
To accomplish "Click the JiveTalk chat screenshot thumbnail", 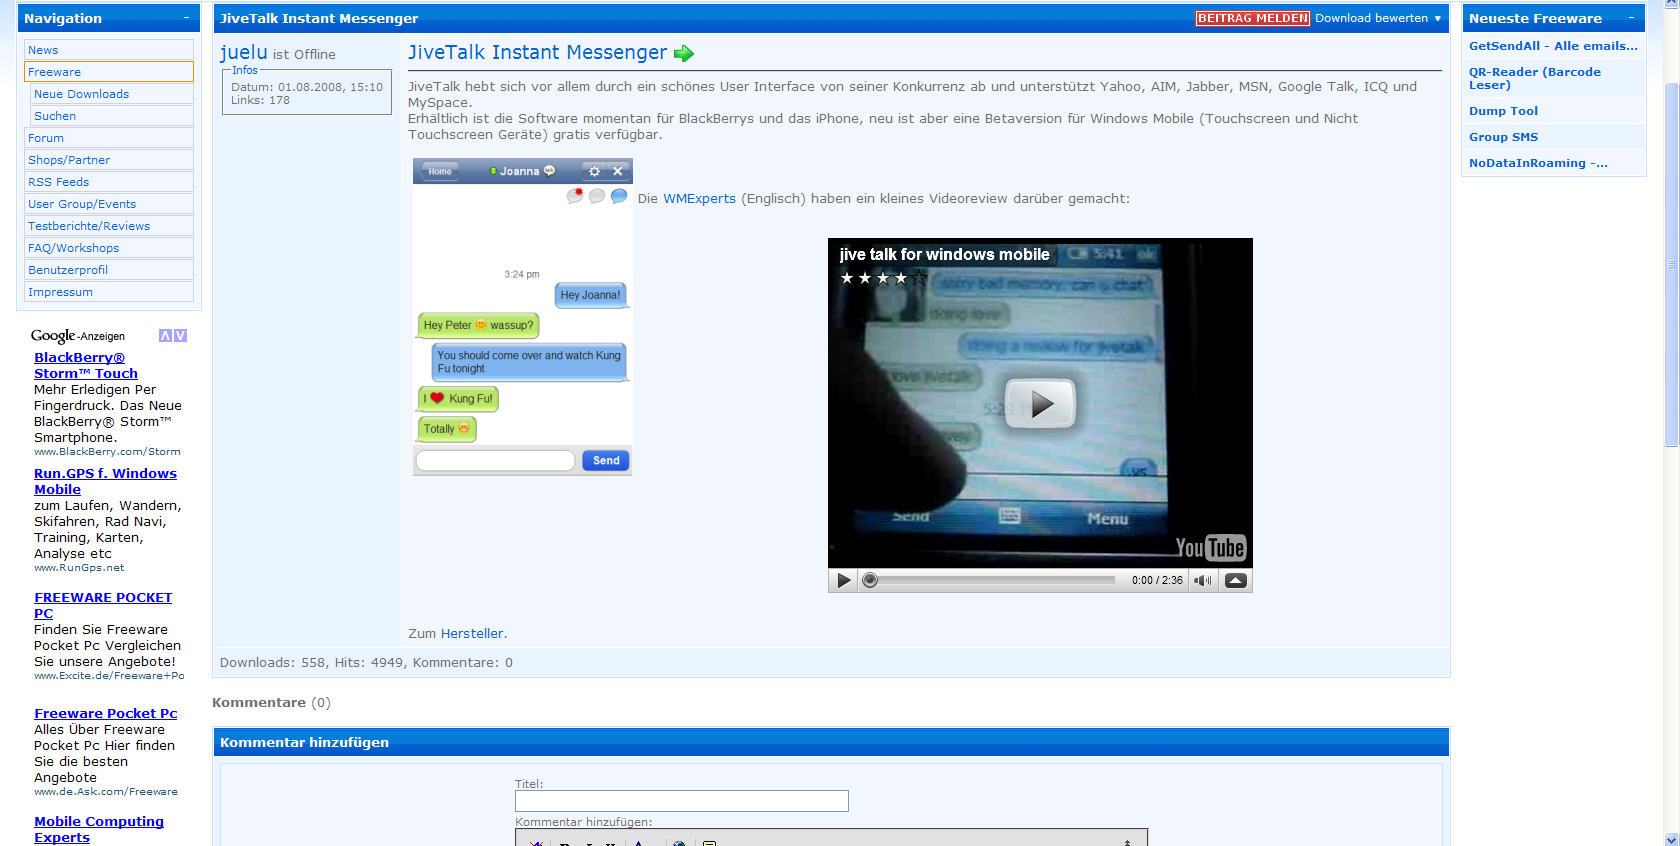I will click(x=522, y=316).
